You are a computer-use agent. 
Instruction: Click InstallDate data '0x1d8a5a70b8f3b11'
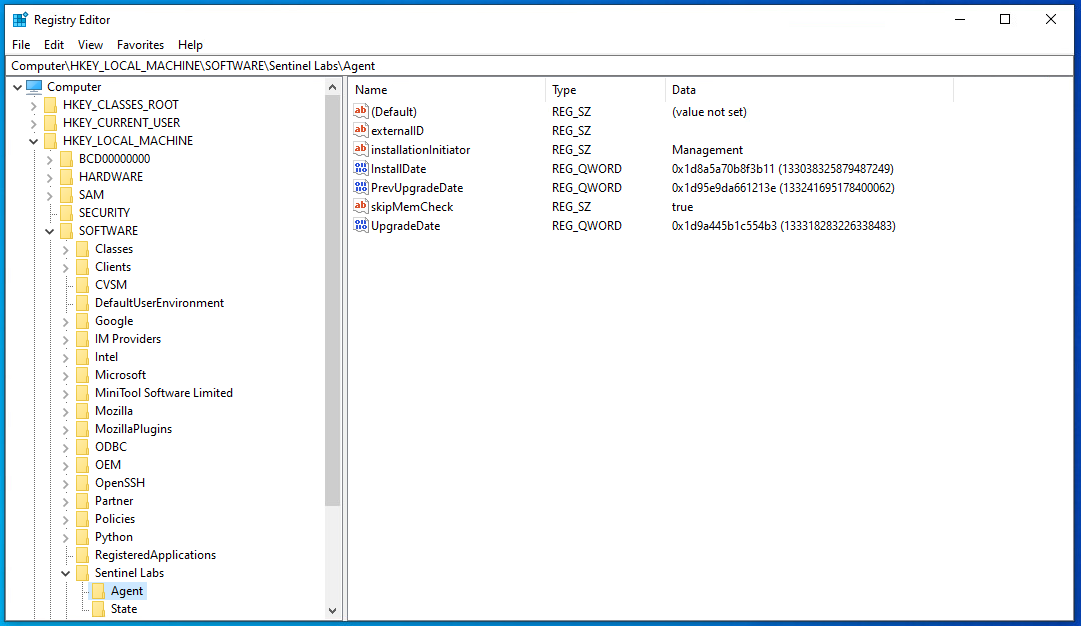(x=723, y=169)
